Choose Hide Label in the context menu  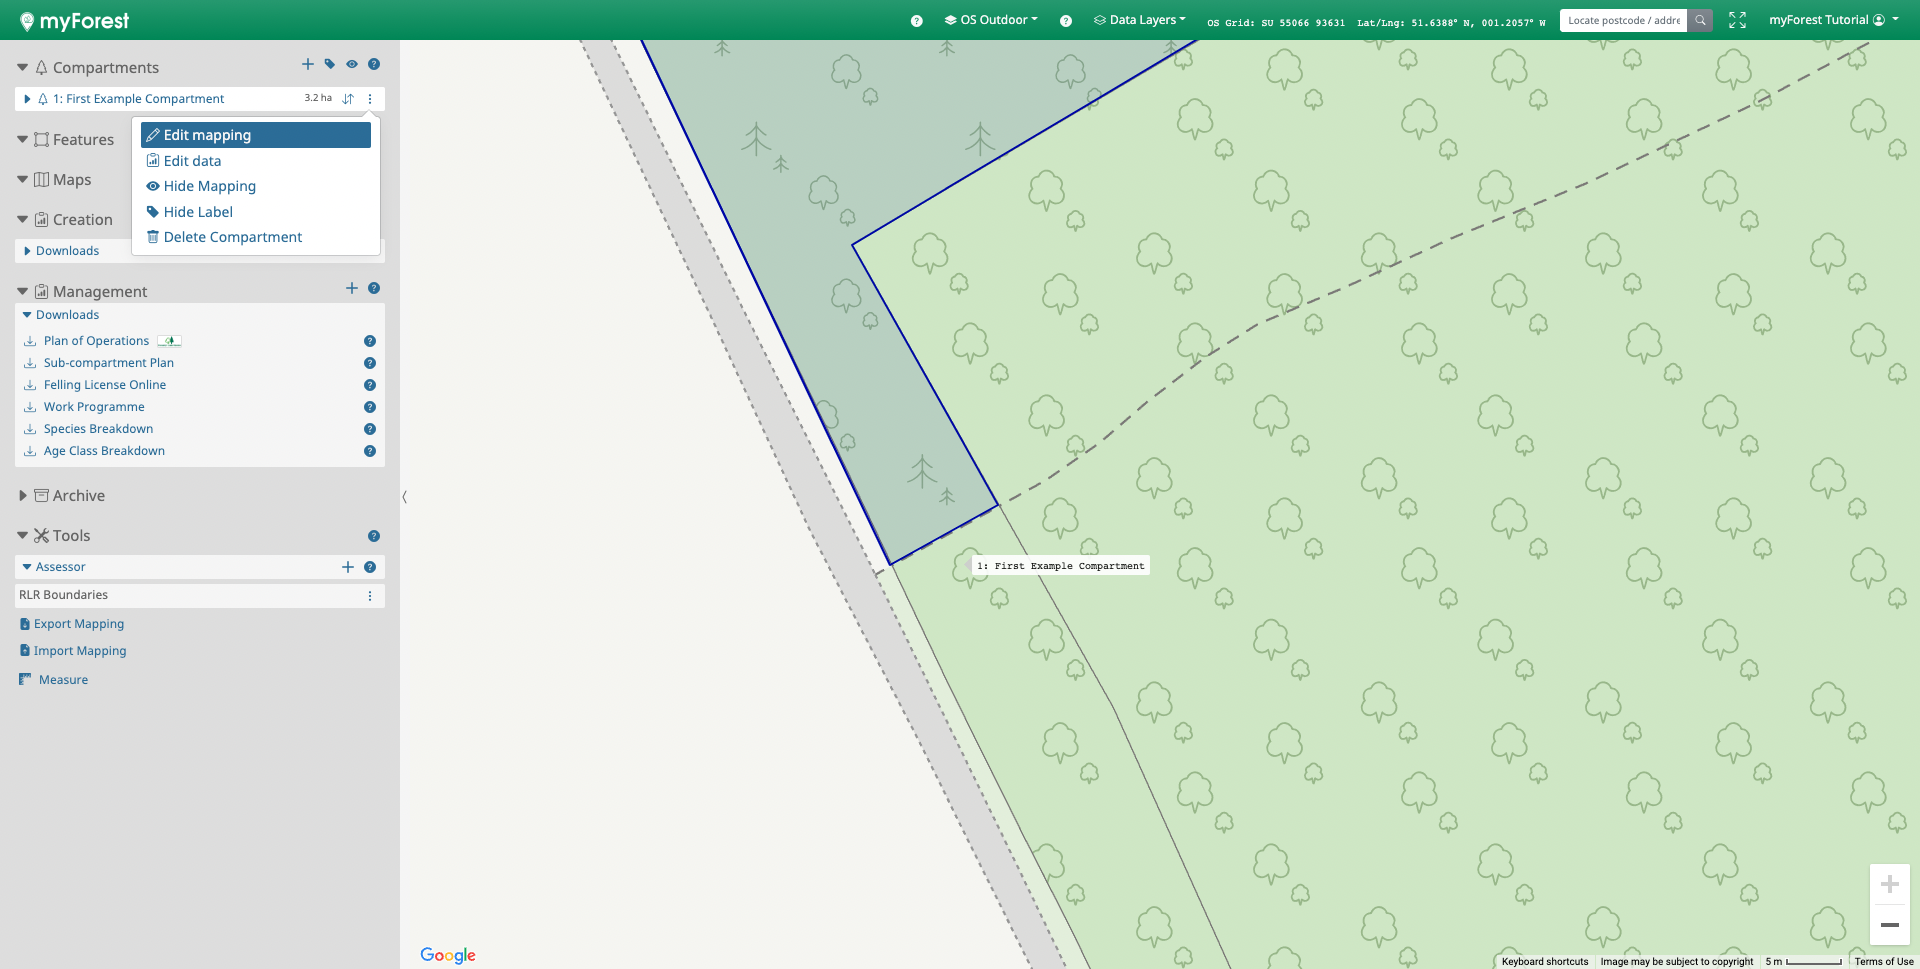(198, 212)
